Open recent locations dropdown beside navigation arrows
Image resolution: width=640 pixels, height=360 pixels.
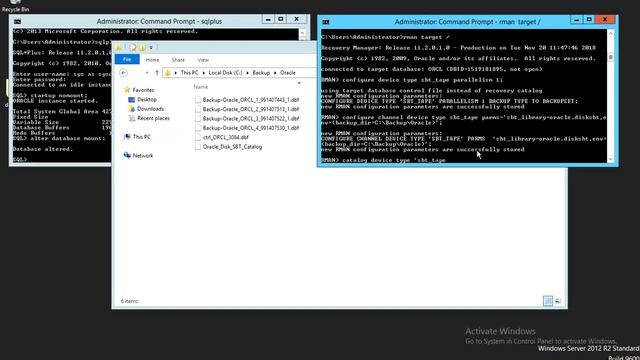click(147, 73)
